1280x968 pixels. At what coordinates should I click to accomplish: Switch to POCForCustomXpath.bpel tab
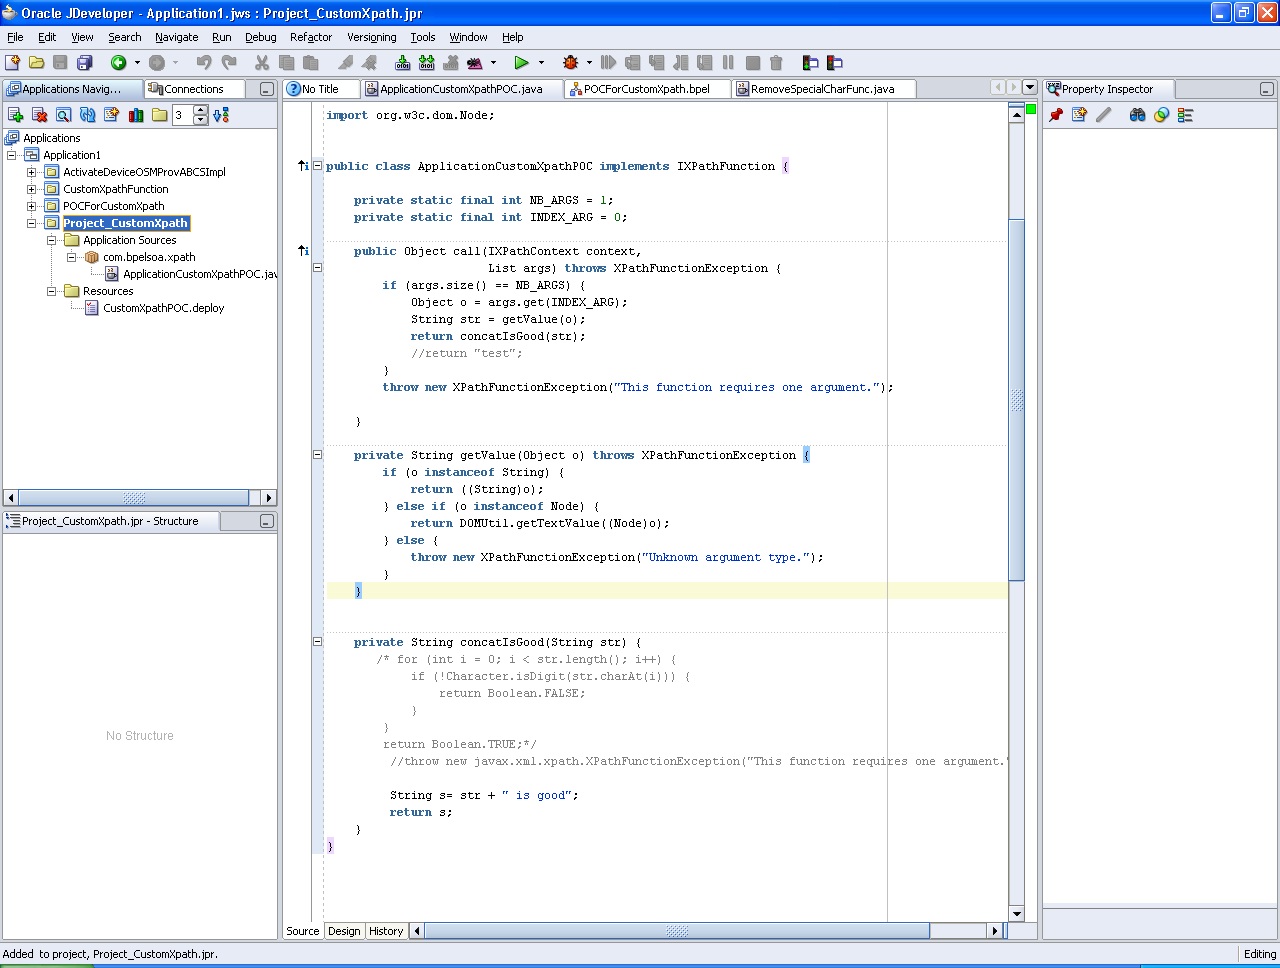647,89
